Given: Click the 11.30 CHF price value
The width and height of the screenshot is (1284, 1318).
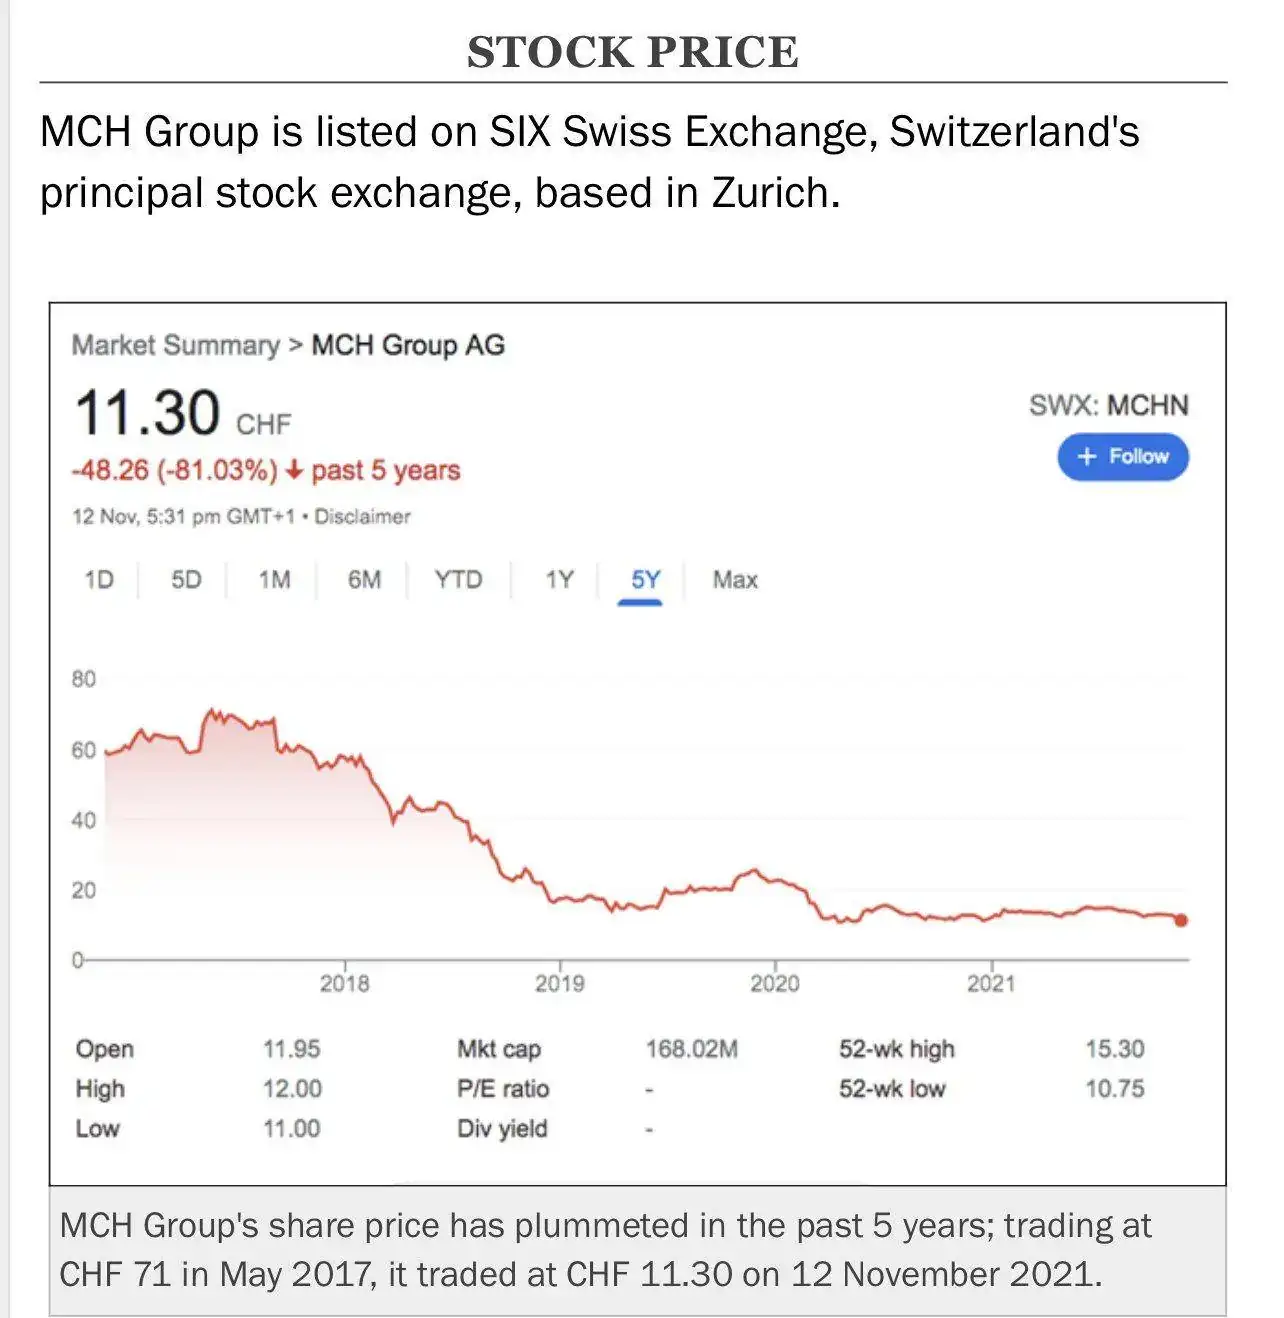Looking at the screenshot, I should tap(148, 413).
